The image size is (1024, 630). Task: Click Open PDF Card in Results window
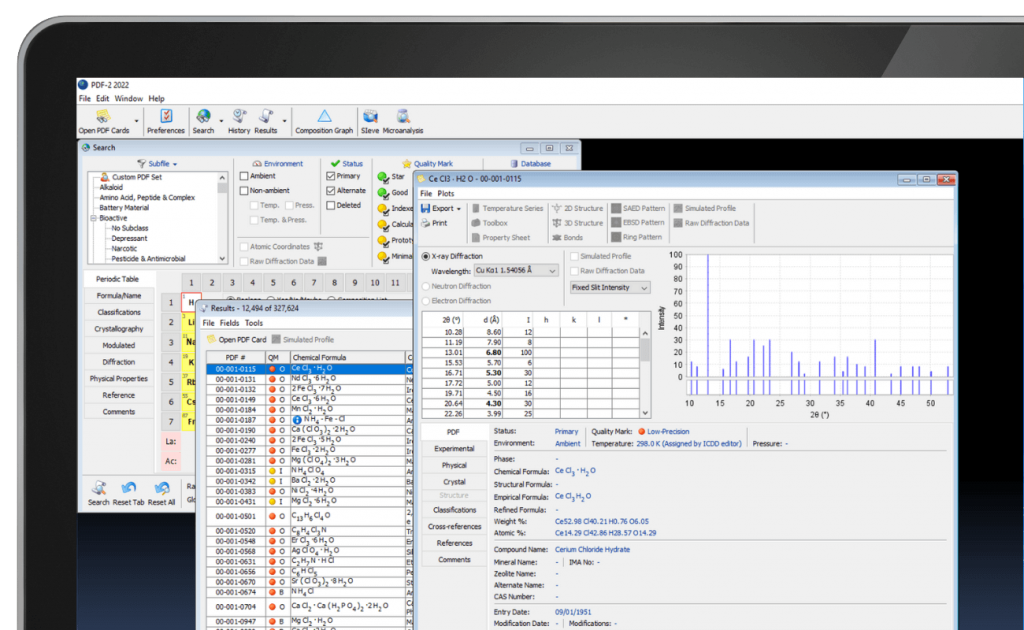click(x=236, y=339)
